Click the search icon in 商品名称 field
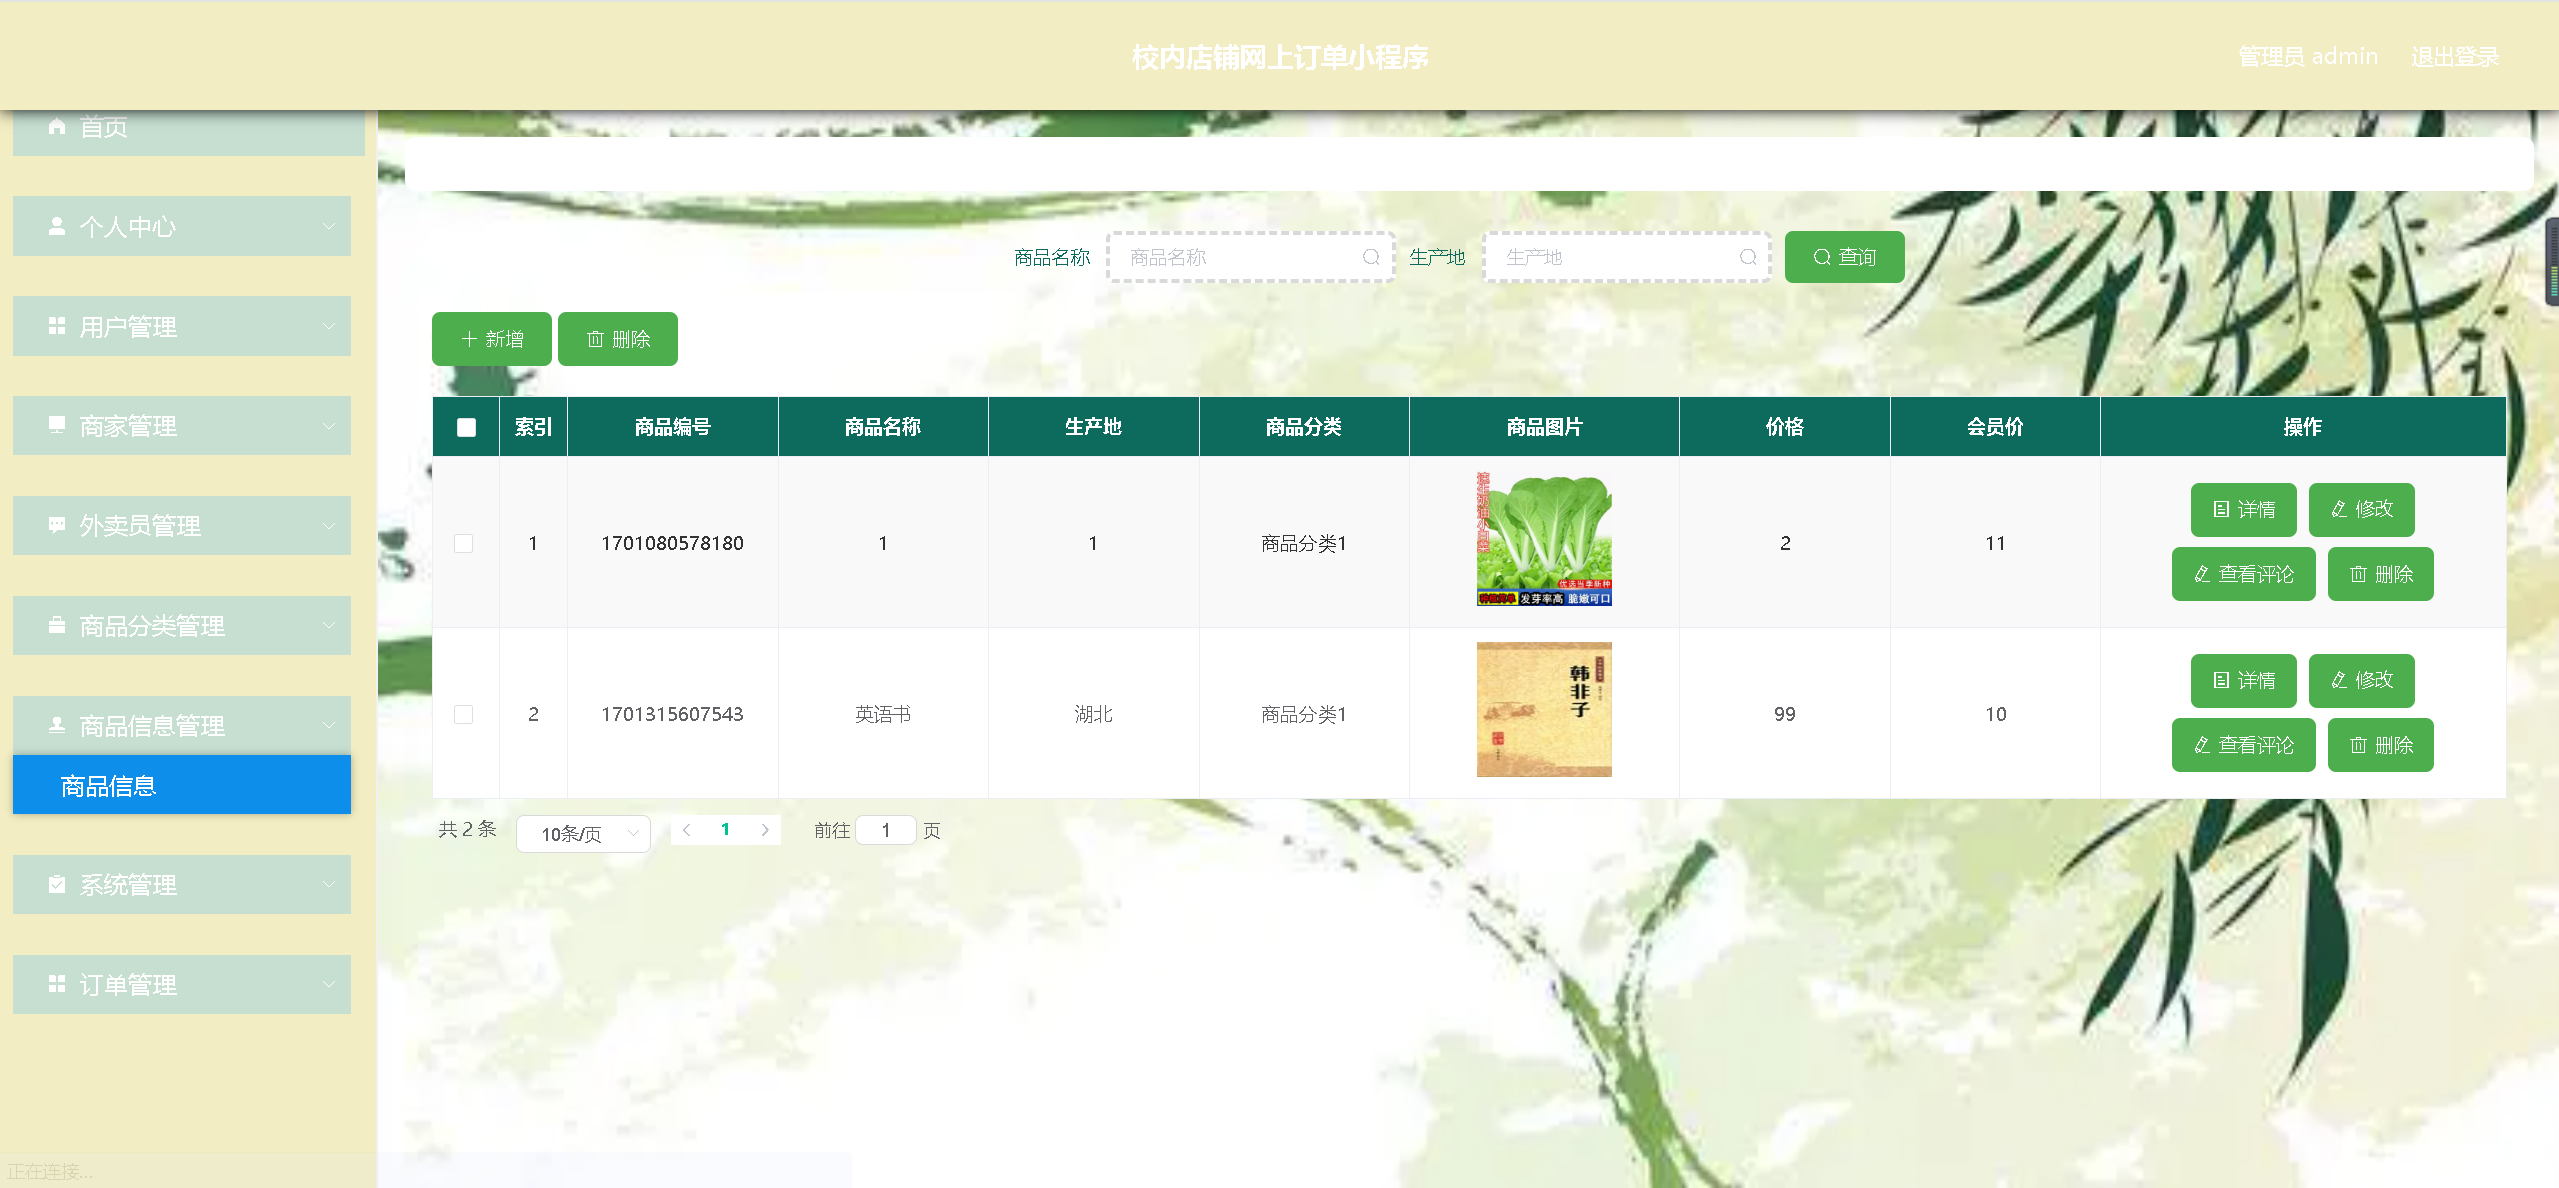 tap(1371, 257)
